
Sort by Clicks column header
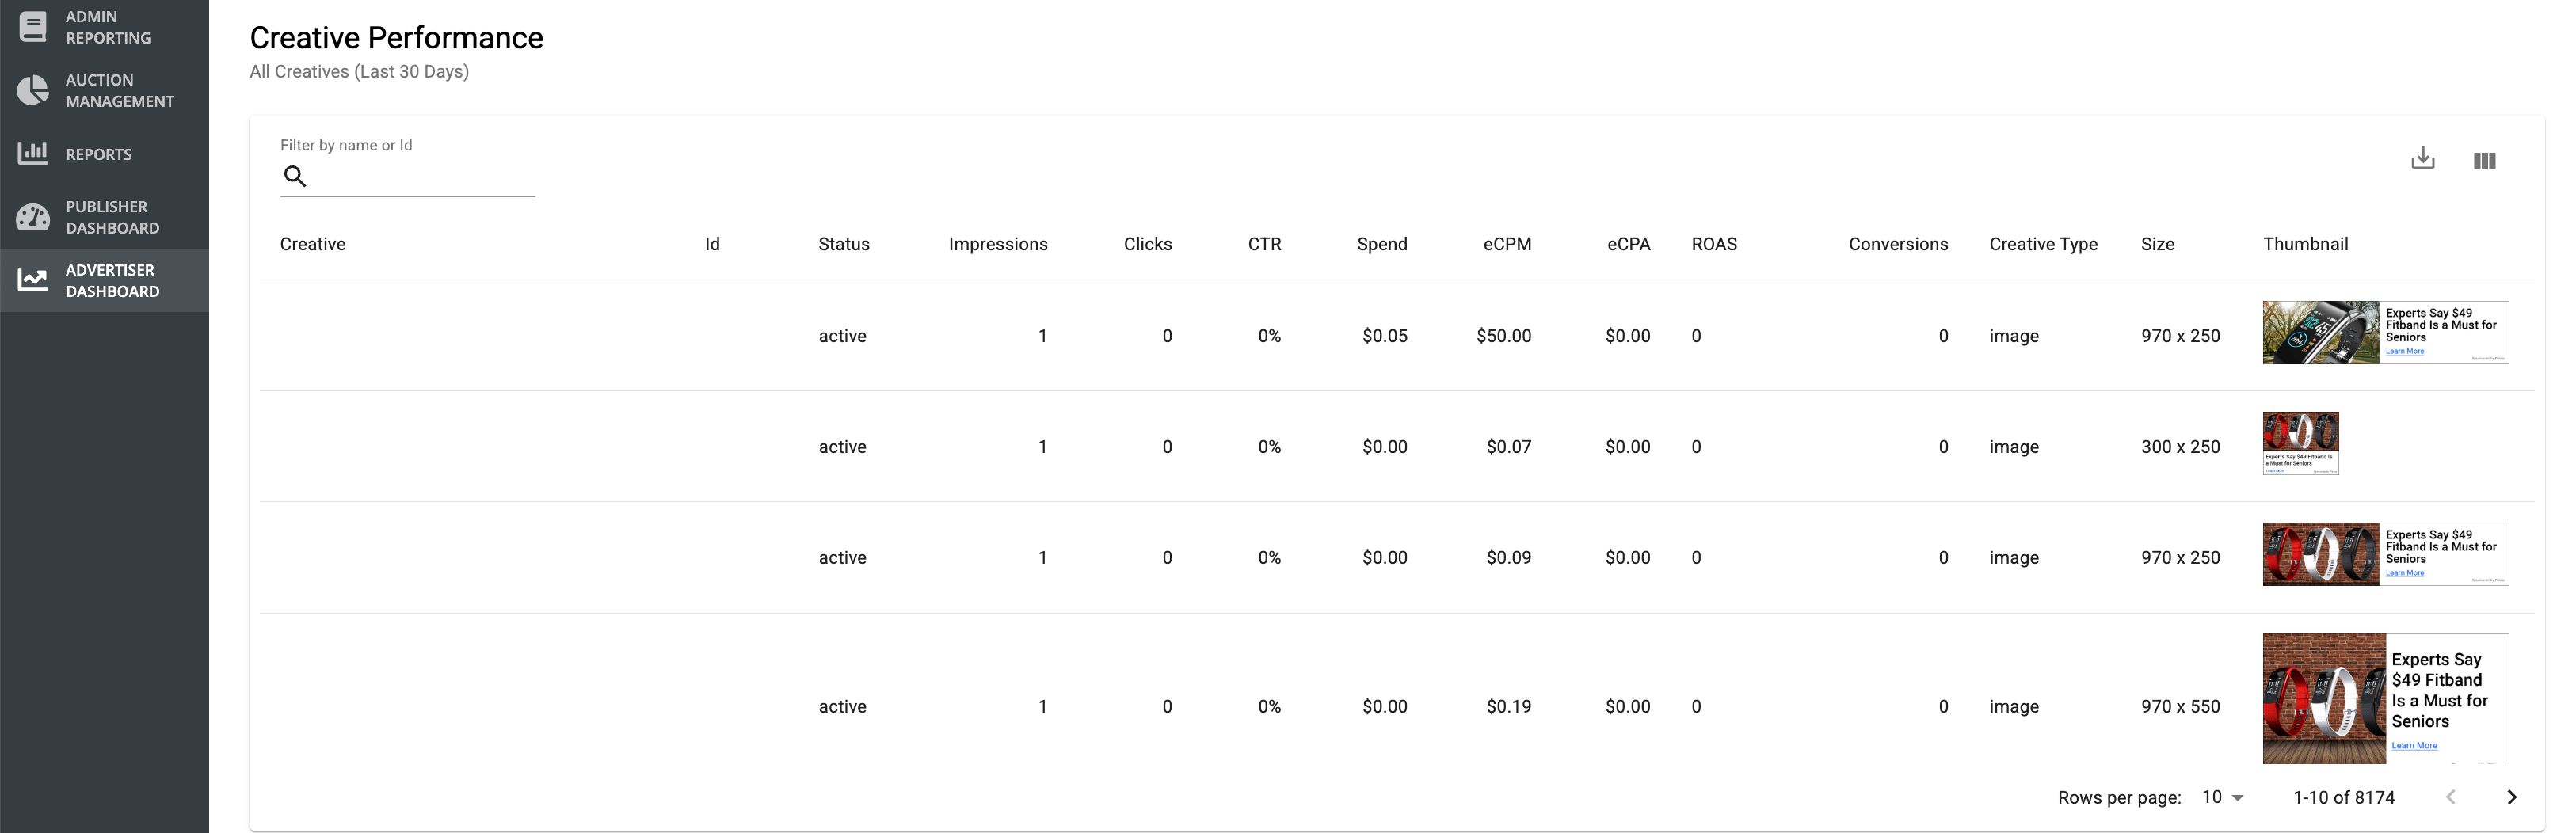1148,244
